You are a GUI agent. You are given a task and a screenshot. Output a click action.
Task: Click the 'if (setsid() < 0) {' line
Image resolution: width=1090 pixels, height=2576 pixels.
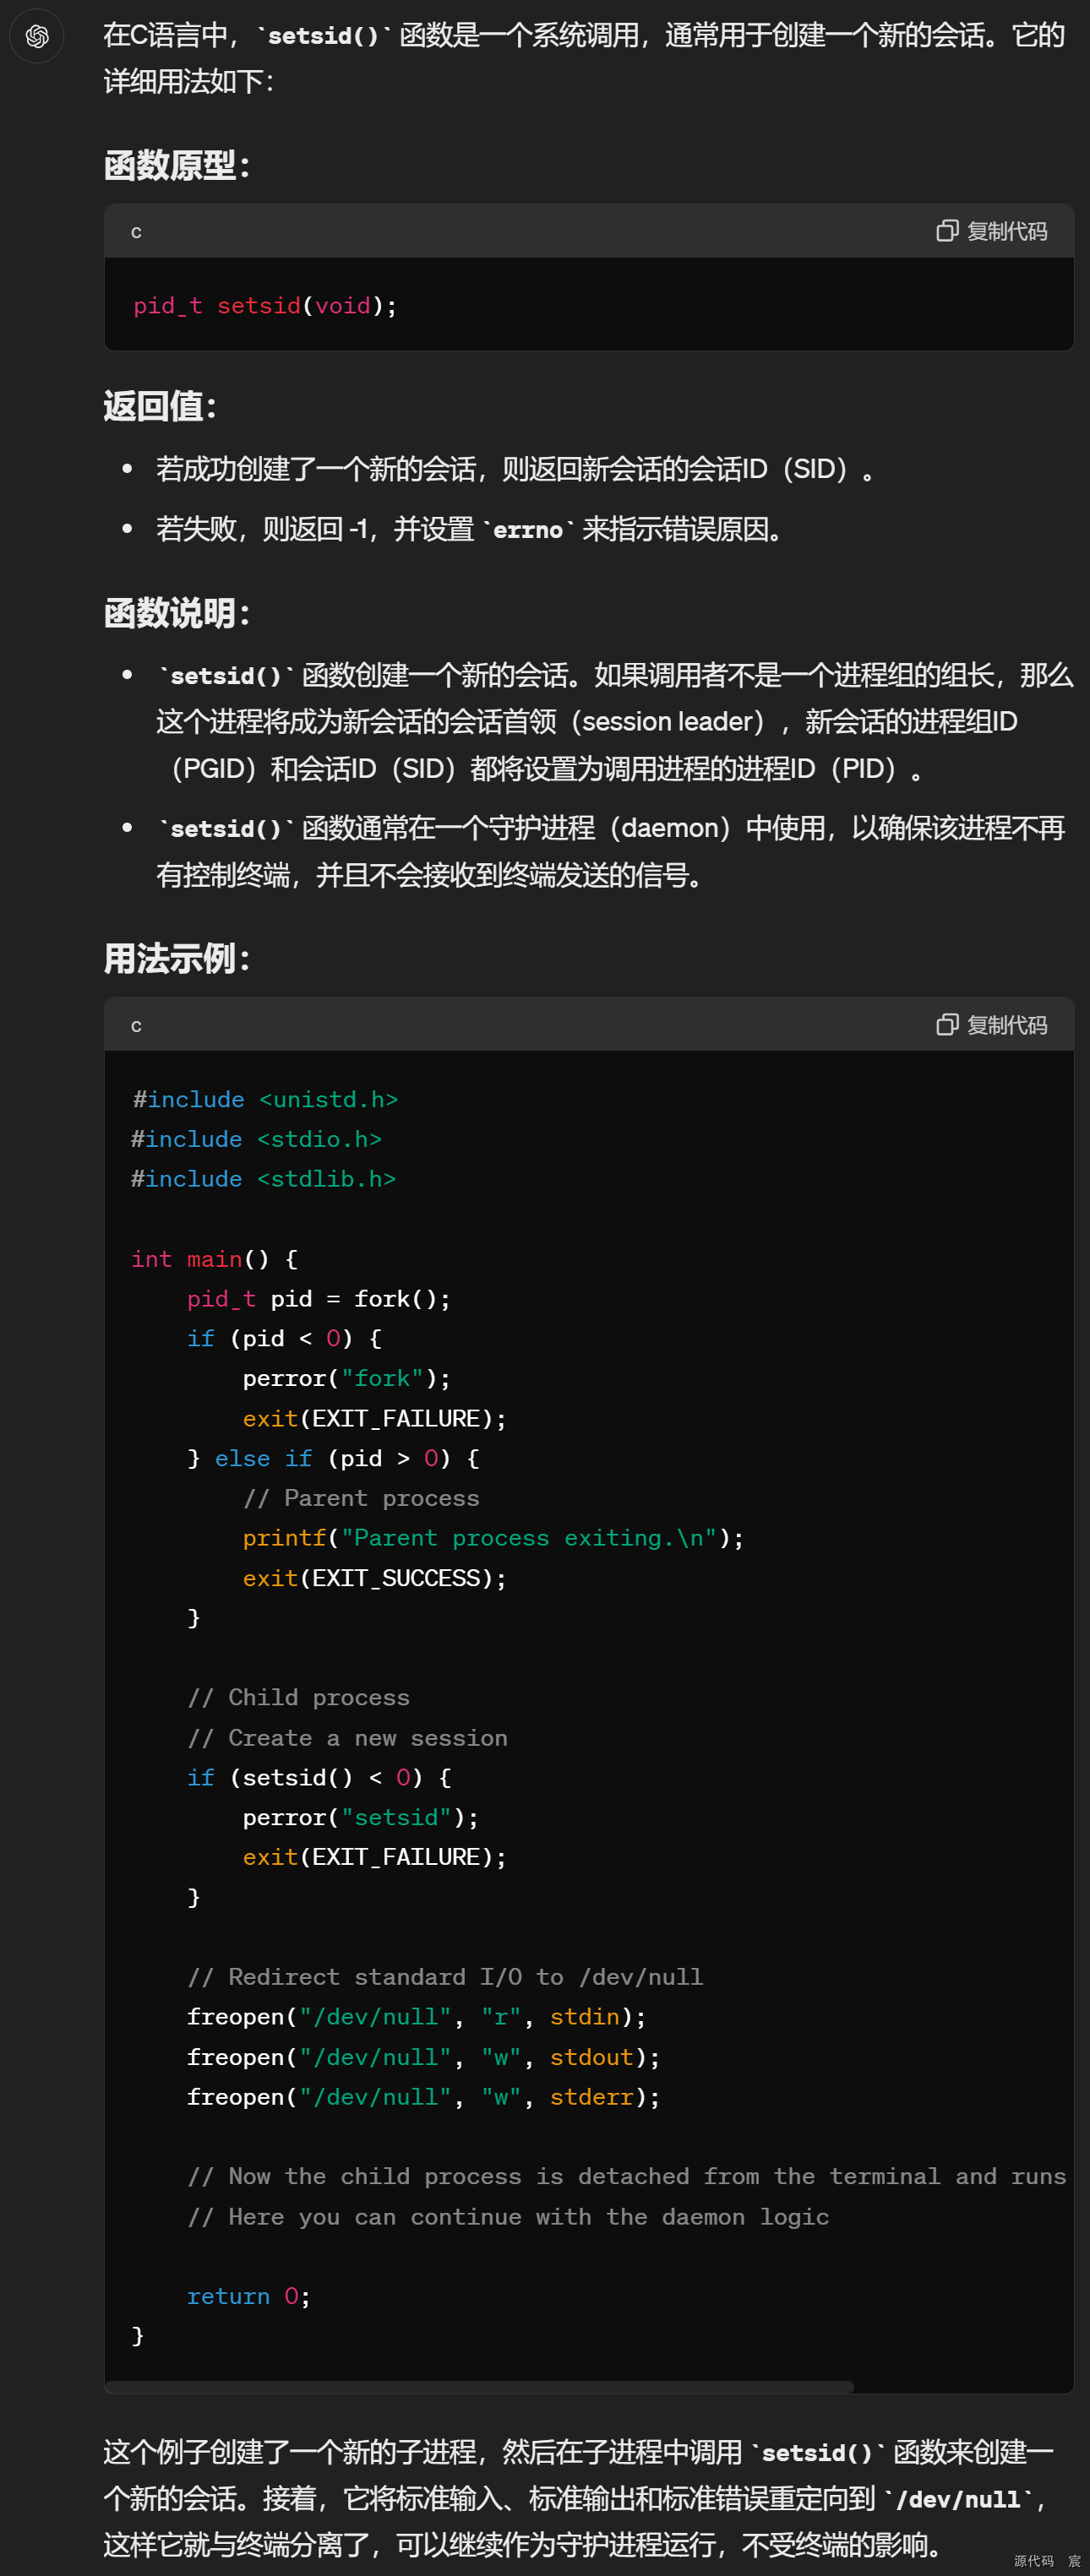pyautogui.click(x=319, y=1777)
